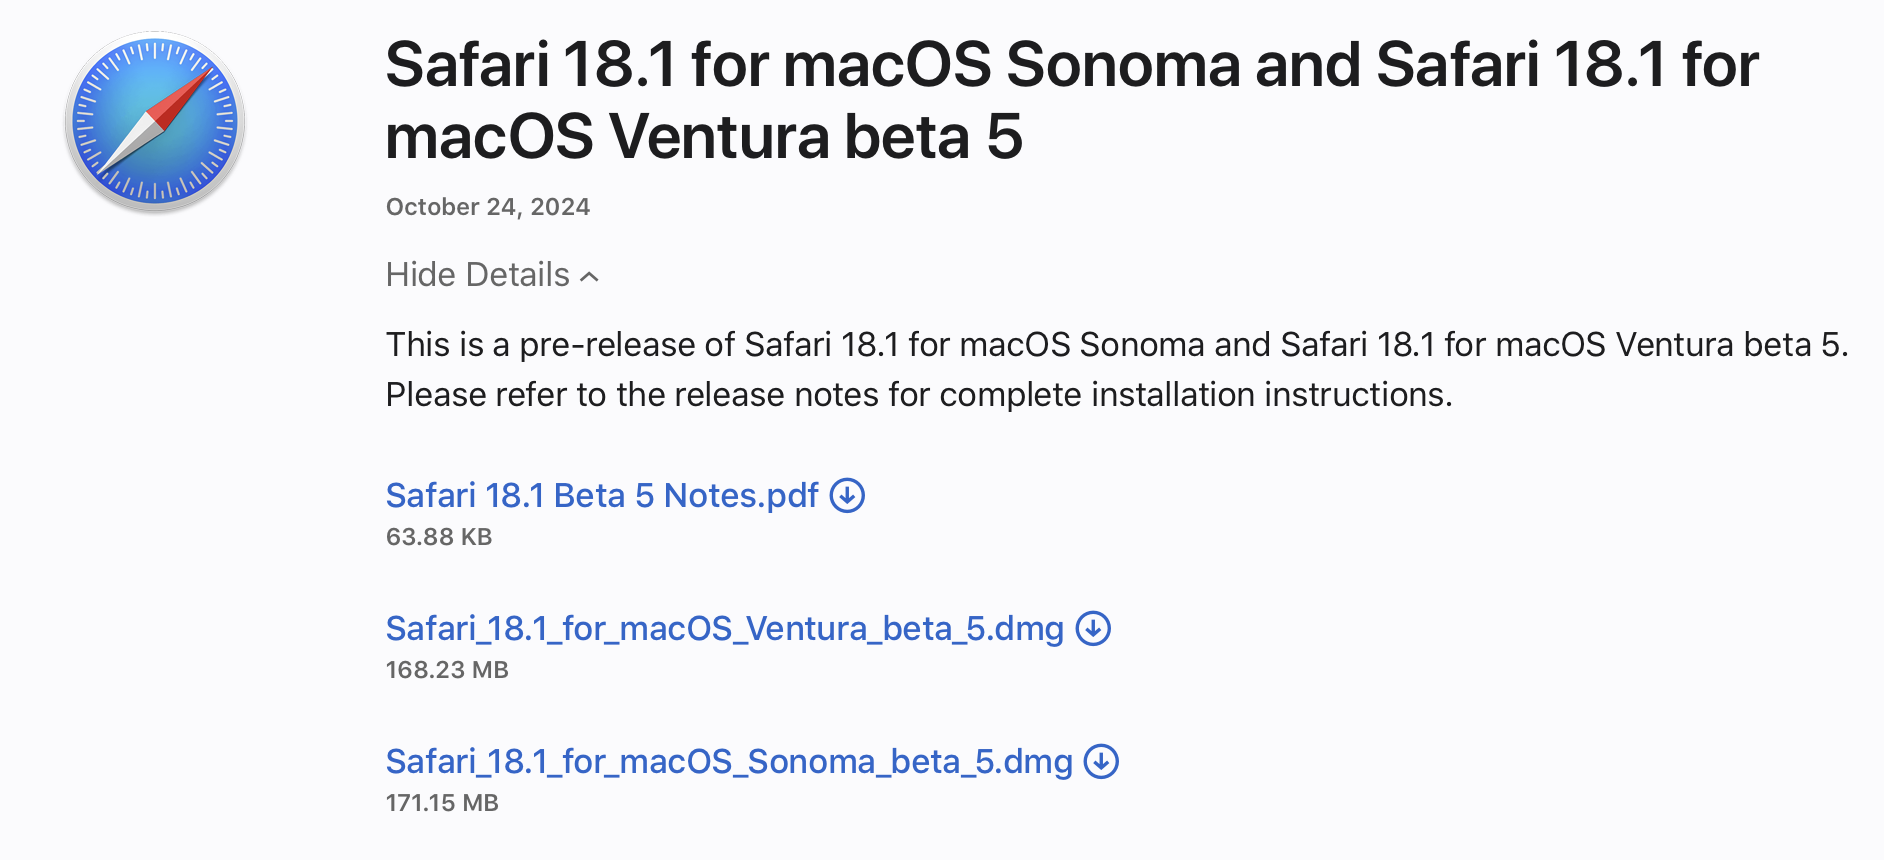The height and width of the screenshot is (860, 1884).
Task: Click "macOS Ventura beta 5" in the heading
Action: 703,137
